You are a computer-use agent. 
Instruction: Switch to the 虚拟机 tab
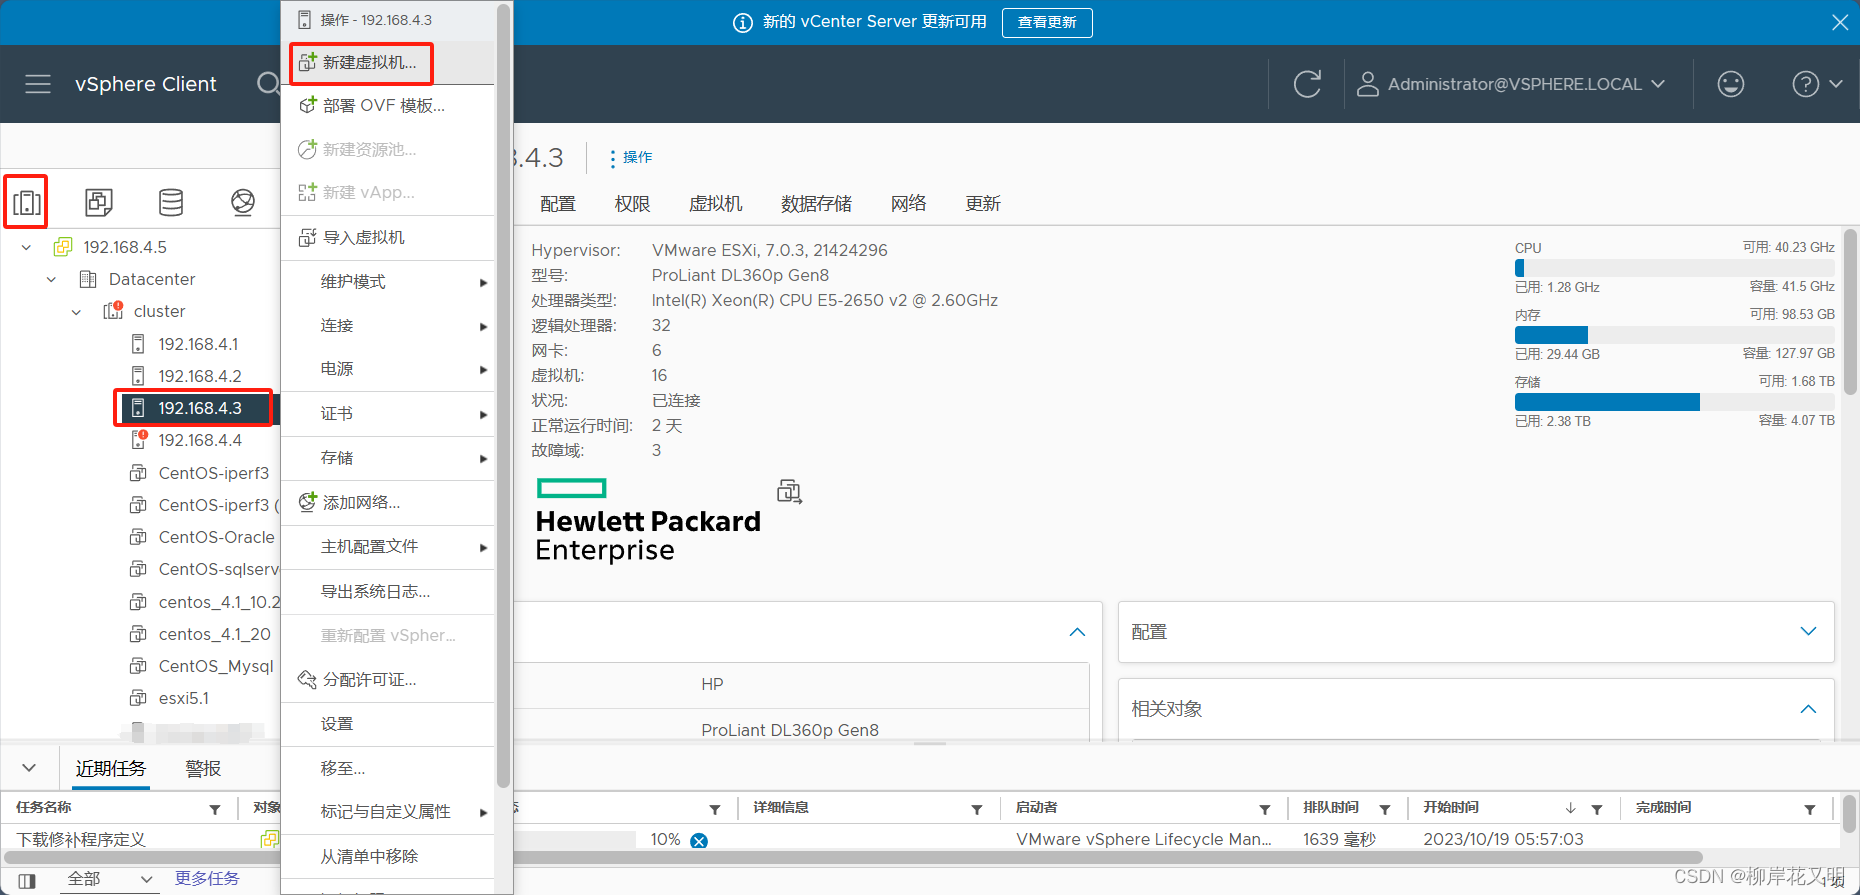716,204
